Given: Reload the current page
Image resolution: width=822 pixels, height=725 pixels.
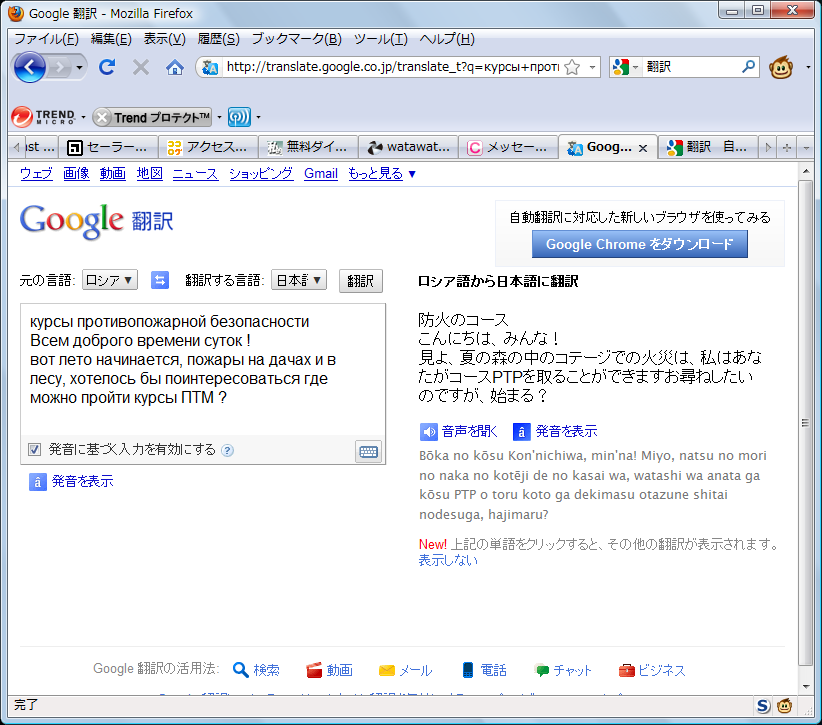Looking at the screenshot, I should pos(107,67).
